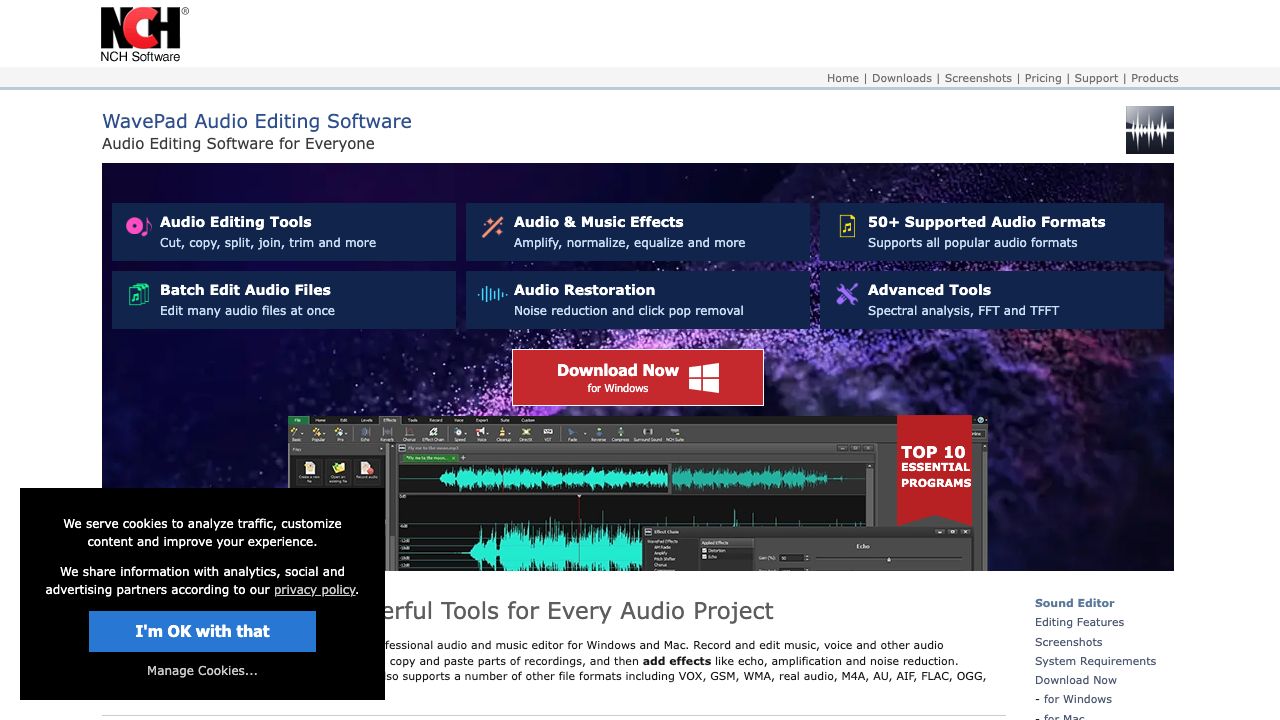The image size is (1280, 720).
Task: Click 'Edit many audio files at once' text
Action: [x=248, y=311]
